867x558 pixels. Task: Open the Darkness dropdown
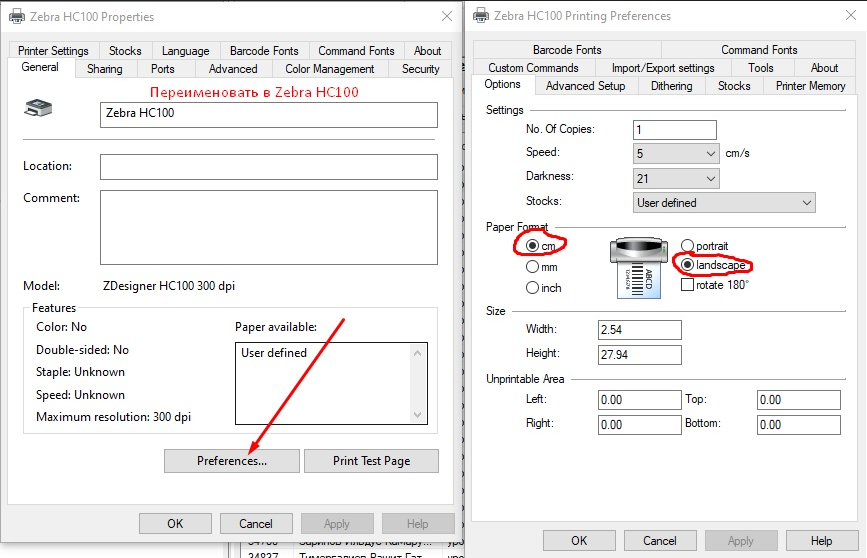[x=676, y=178]
